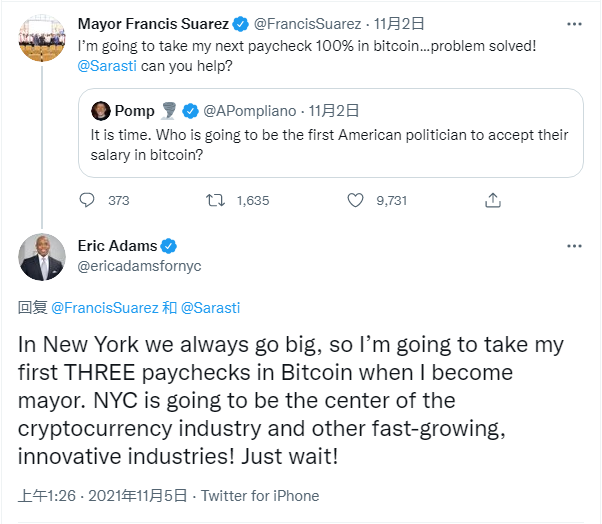Click @FrancisSuarez in the reply-to line

(x=104, y=308)
